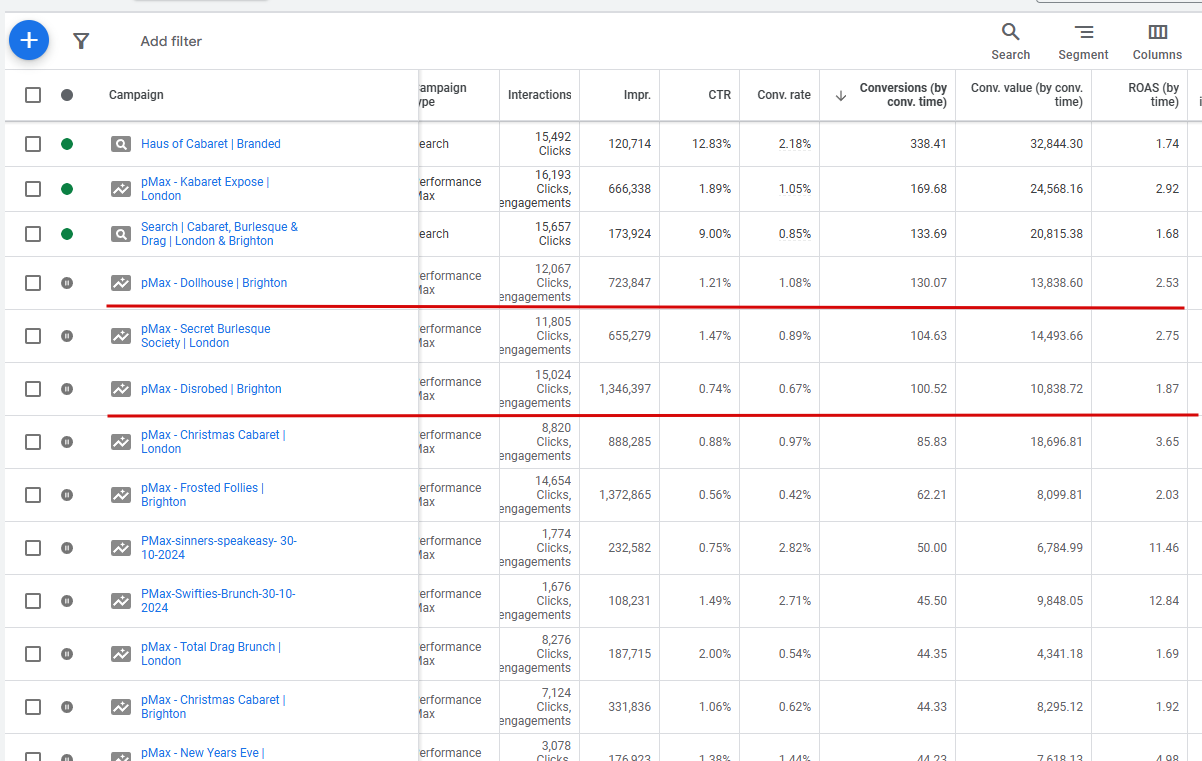This screenshot has height=761, width=1202.
Task: Open the filter funnel icon
Action: tap(81, 41)
